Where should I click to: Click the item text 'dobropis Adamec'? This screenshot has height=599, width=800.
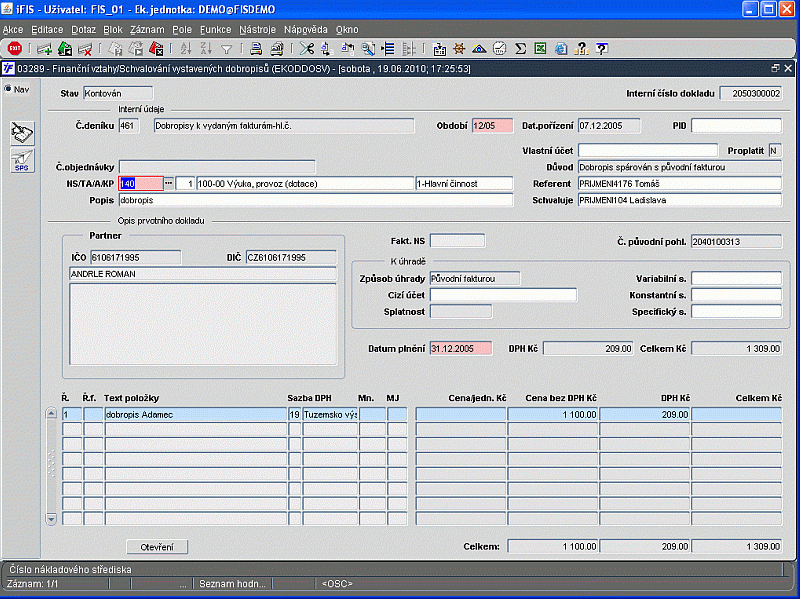139,415
